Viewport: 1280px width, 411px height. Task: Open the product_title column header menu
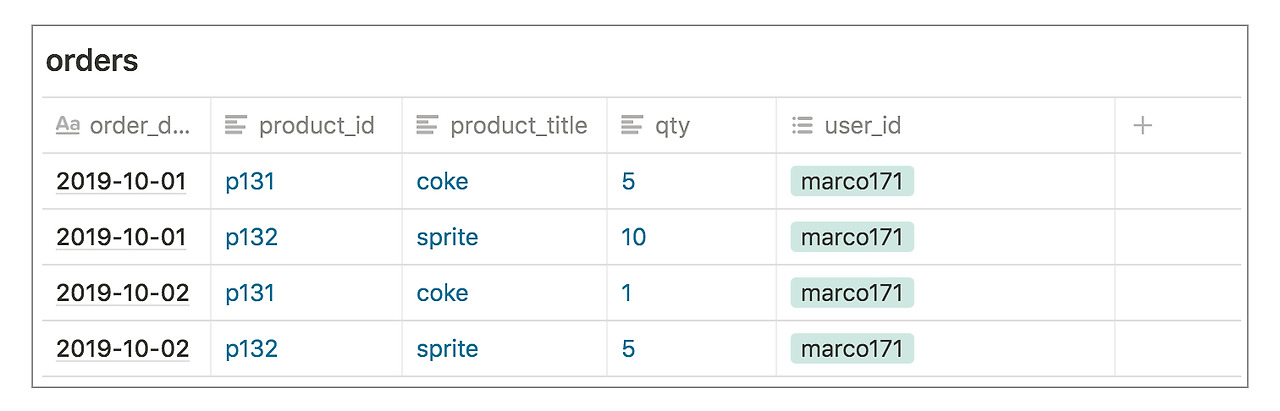coord(518,126)
